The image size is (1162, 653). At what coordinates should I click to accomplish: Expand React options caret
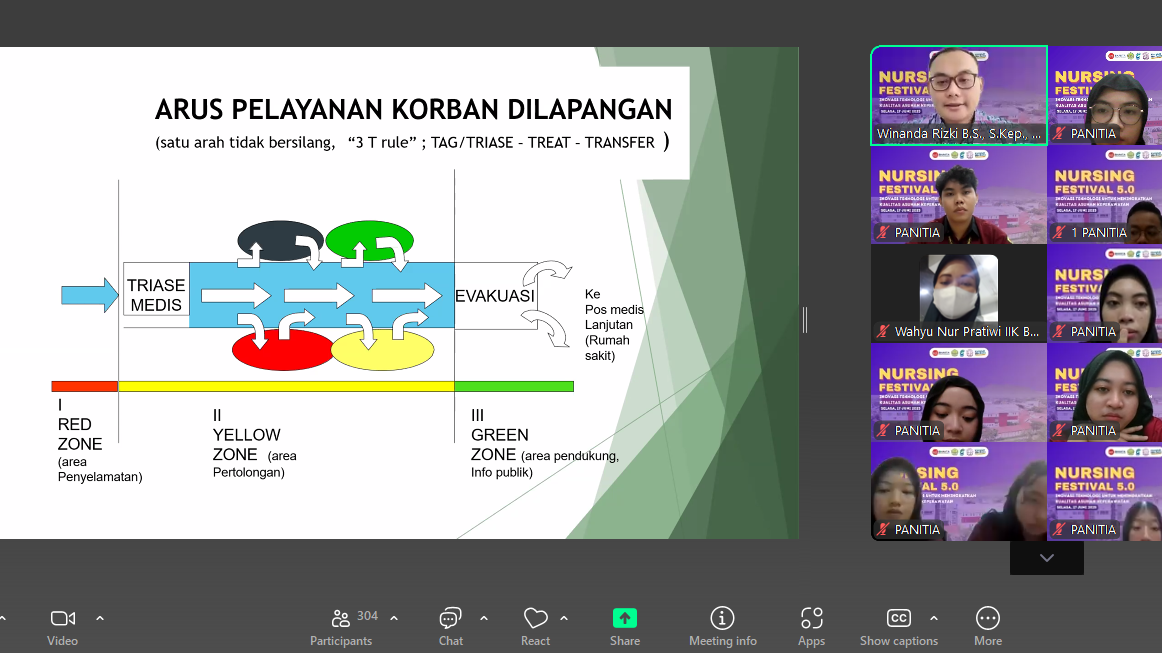click(564, 618)
